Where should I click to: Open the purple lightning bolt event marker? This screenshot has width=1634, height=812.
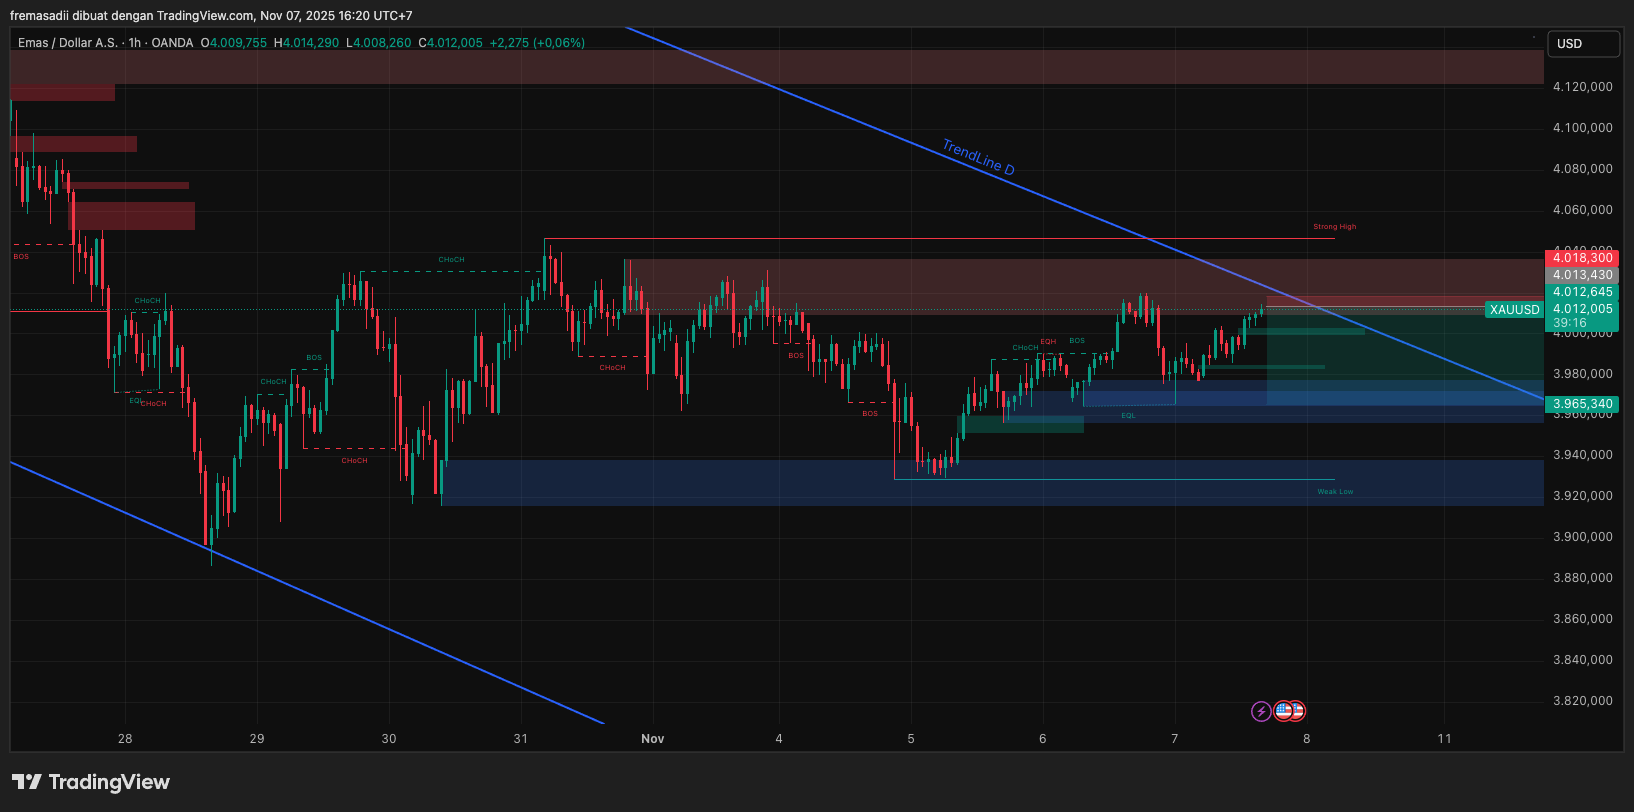pyautogui.click(x=1261, y=711)
